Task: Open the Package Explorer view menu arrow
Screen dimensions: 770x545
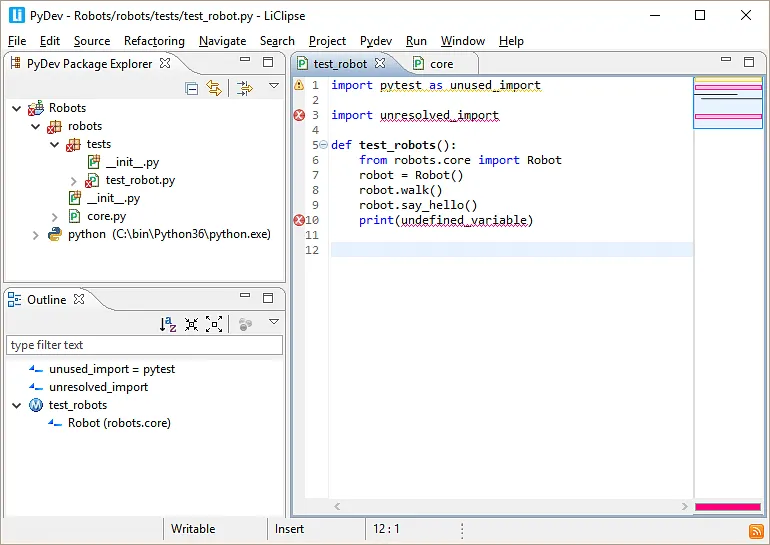Action: (274, 87)
